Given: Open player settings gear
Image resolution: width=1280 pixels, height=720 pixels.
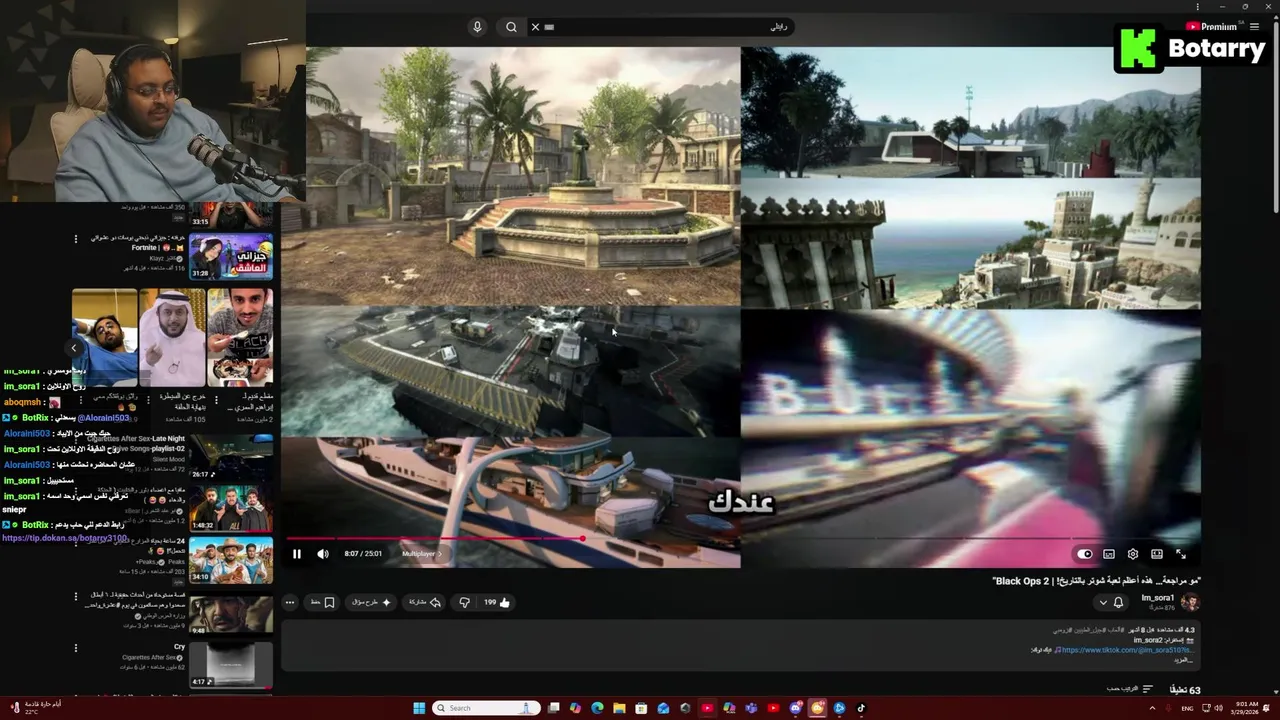Looking at the screenshot, I should (1133, 554).
